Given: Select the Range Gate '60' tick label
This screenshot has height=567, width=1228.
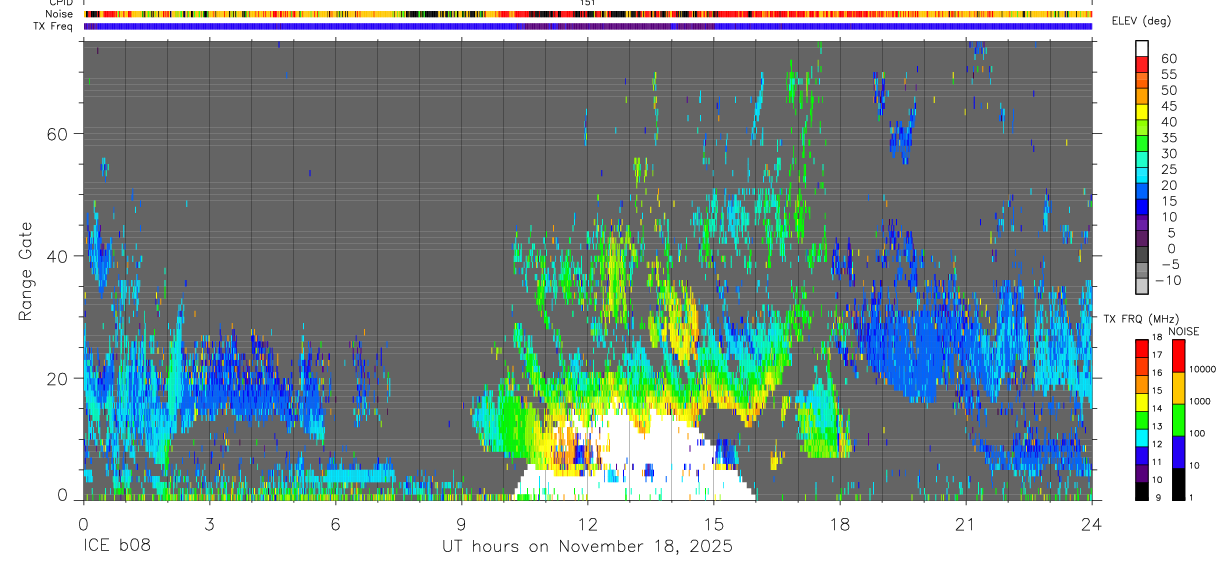Looking at the screenshot, I should click(x=58, y=134).
